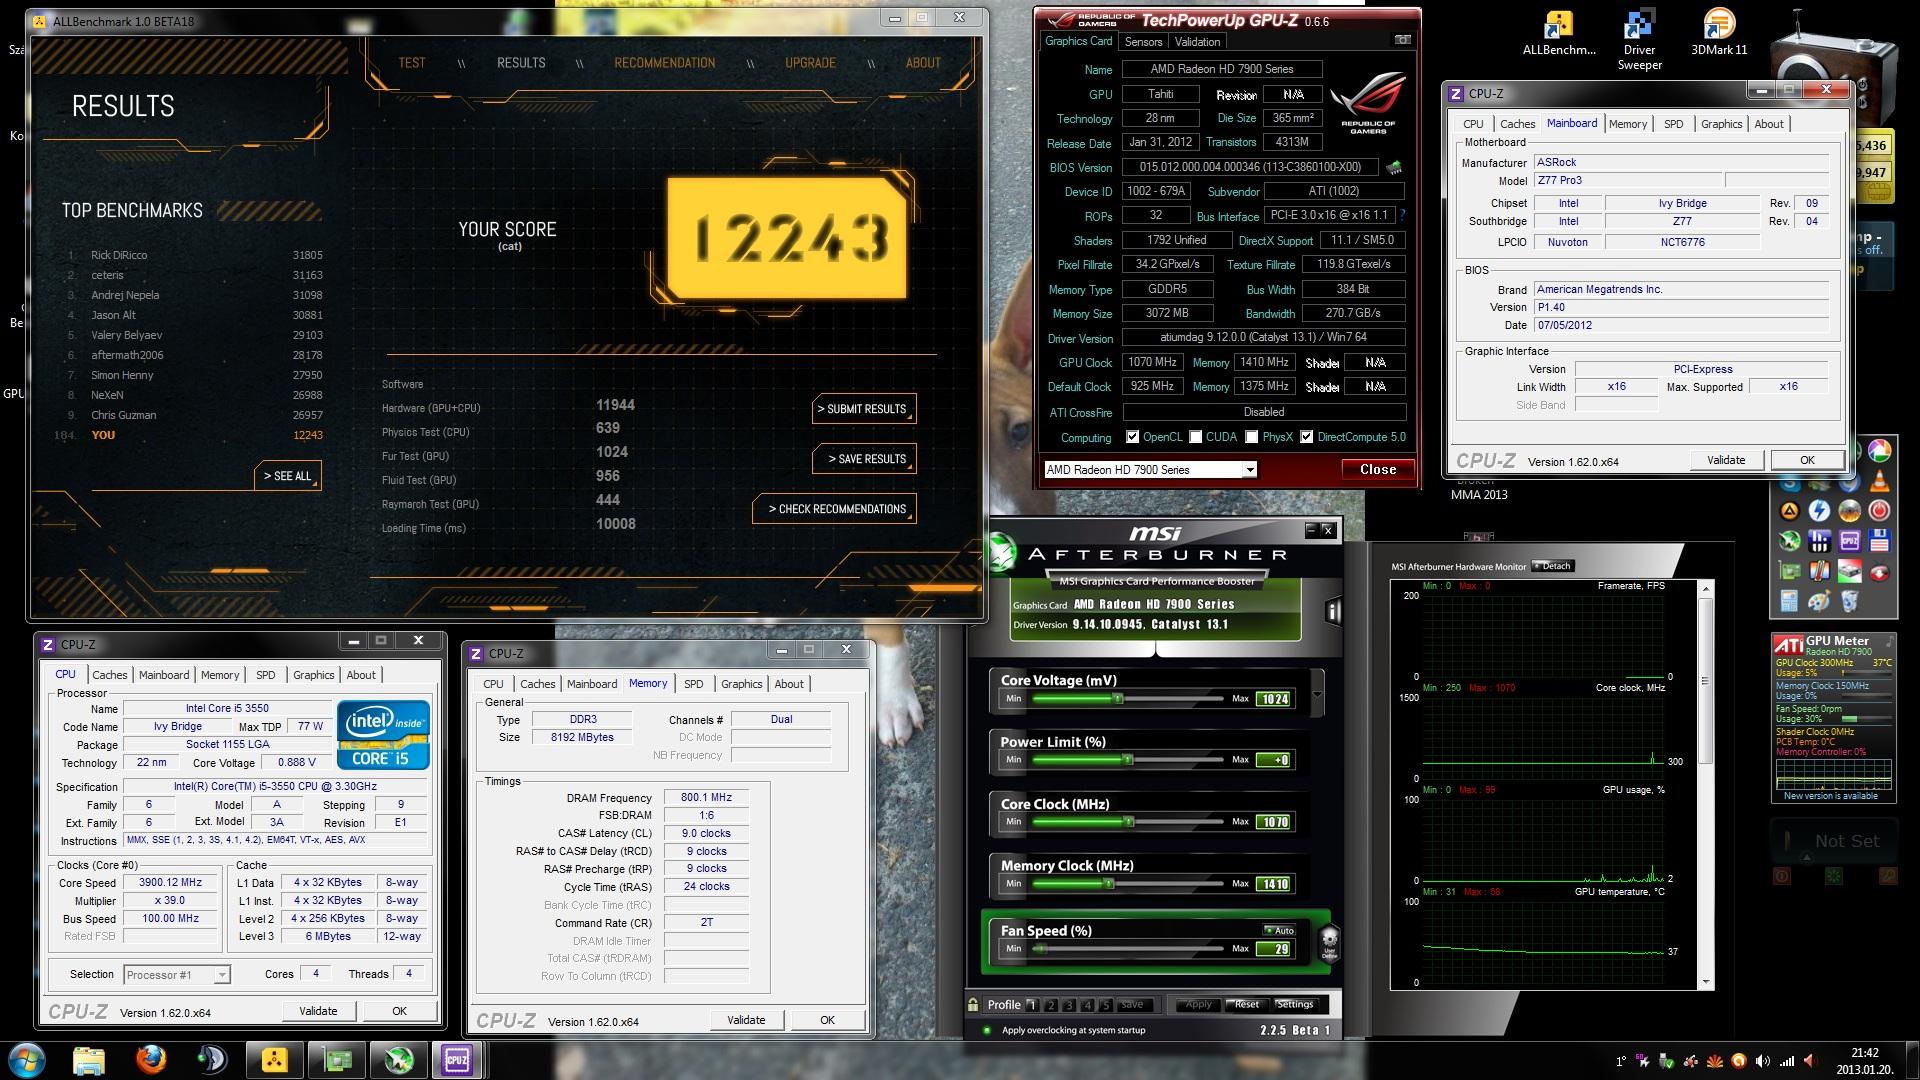Open Graphics tab in Memory CPU-Z window
The height and width of the screenshot is (1080, 1920).
741,684
